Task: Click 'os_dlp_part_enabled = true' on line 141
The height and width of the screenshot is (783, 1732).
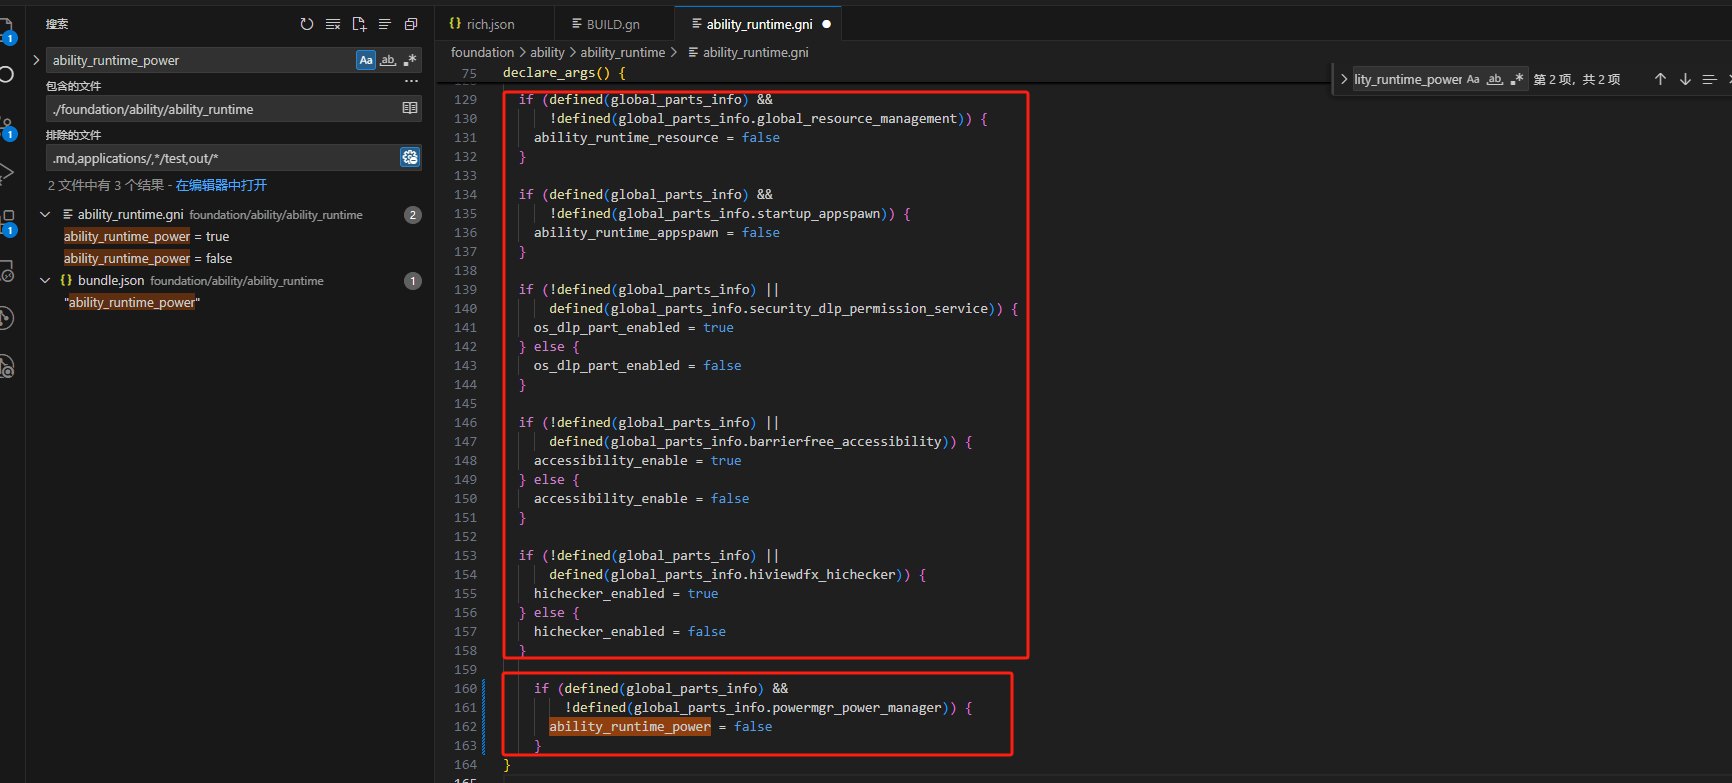Action: [x=634, y=328]
